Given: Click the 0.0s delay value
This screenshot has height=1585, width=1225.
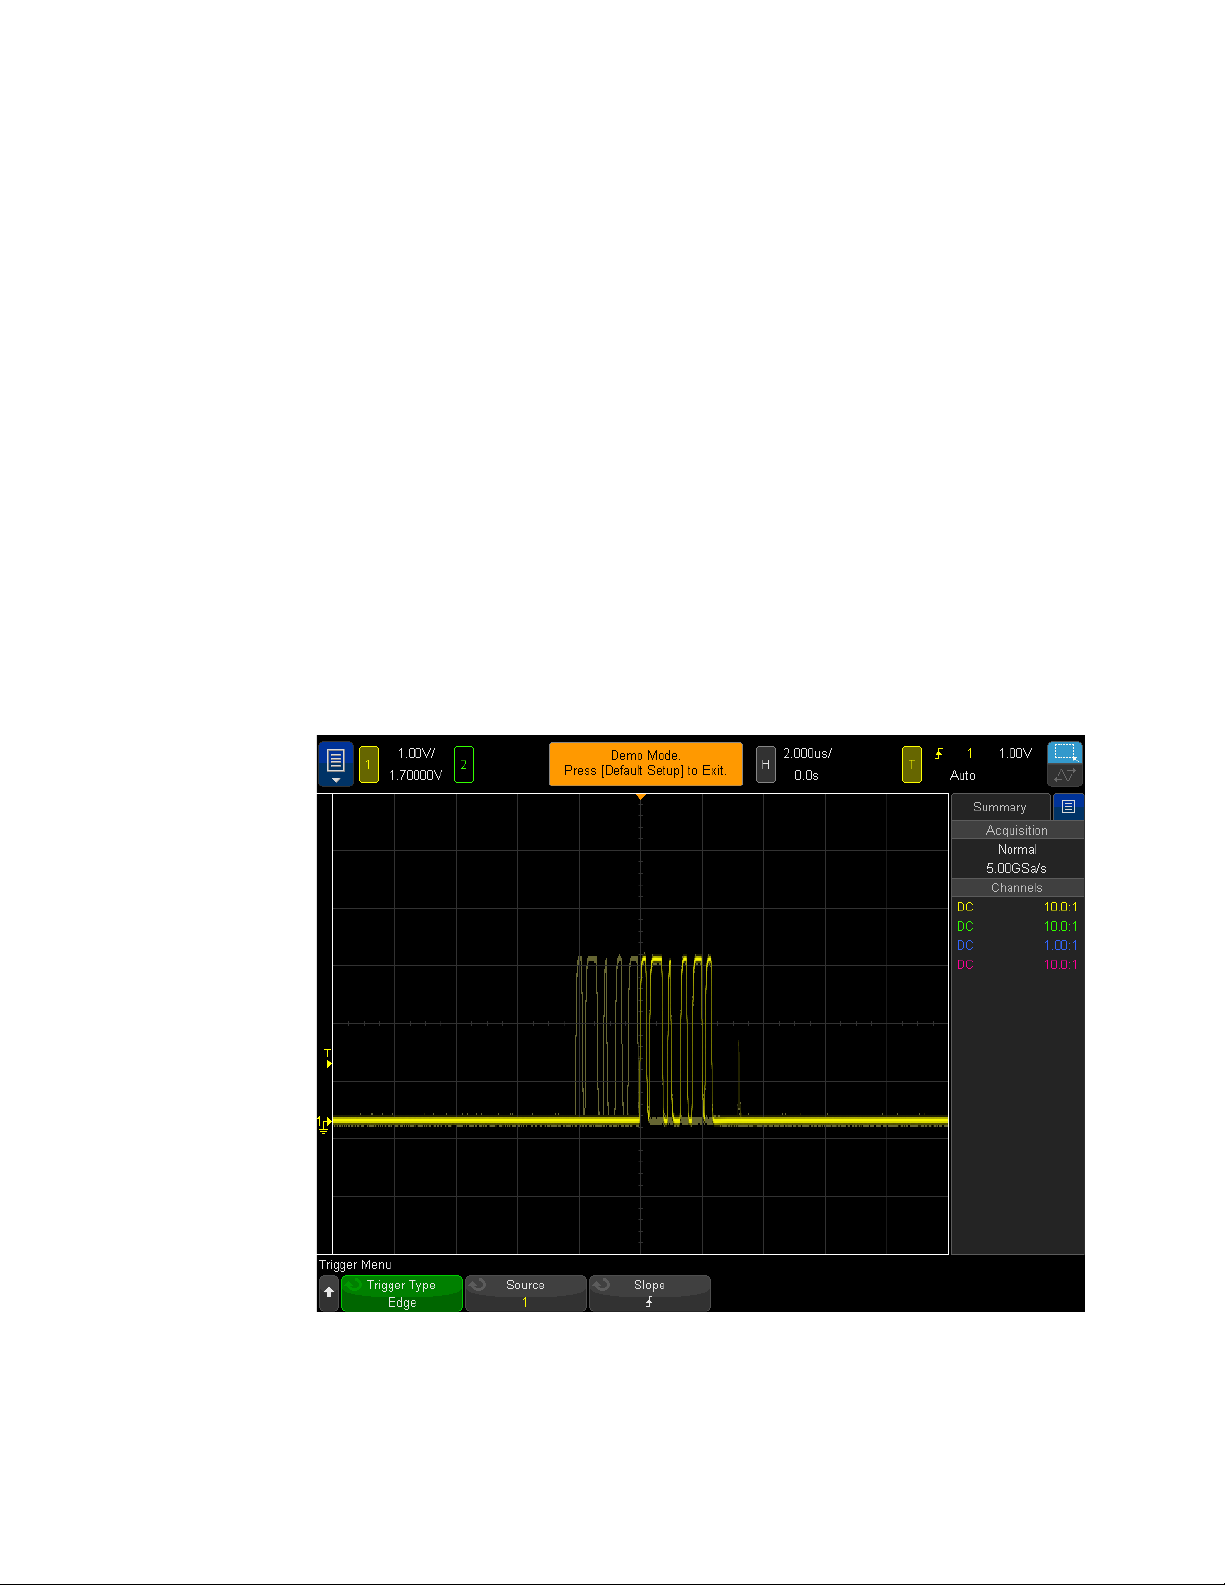Looking at the screenshot, I should pyautogui.click(x=806, y=775).
